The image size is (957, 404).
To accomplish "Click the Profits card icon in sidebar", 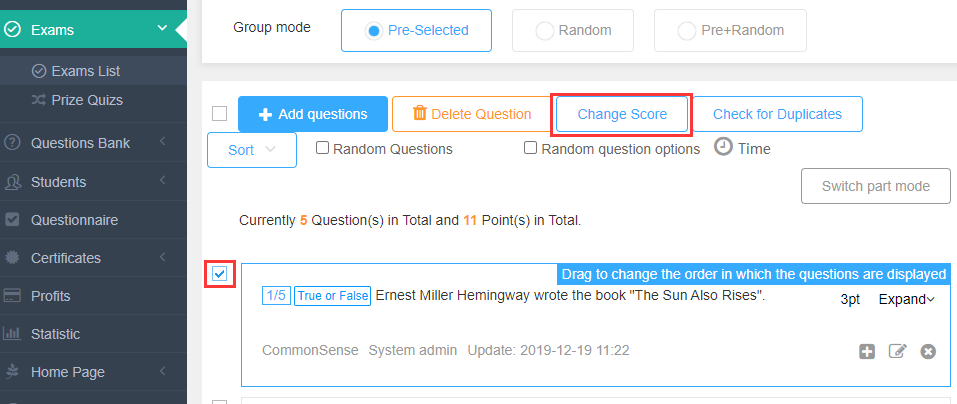I will [x=12, y=296].
